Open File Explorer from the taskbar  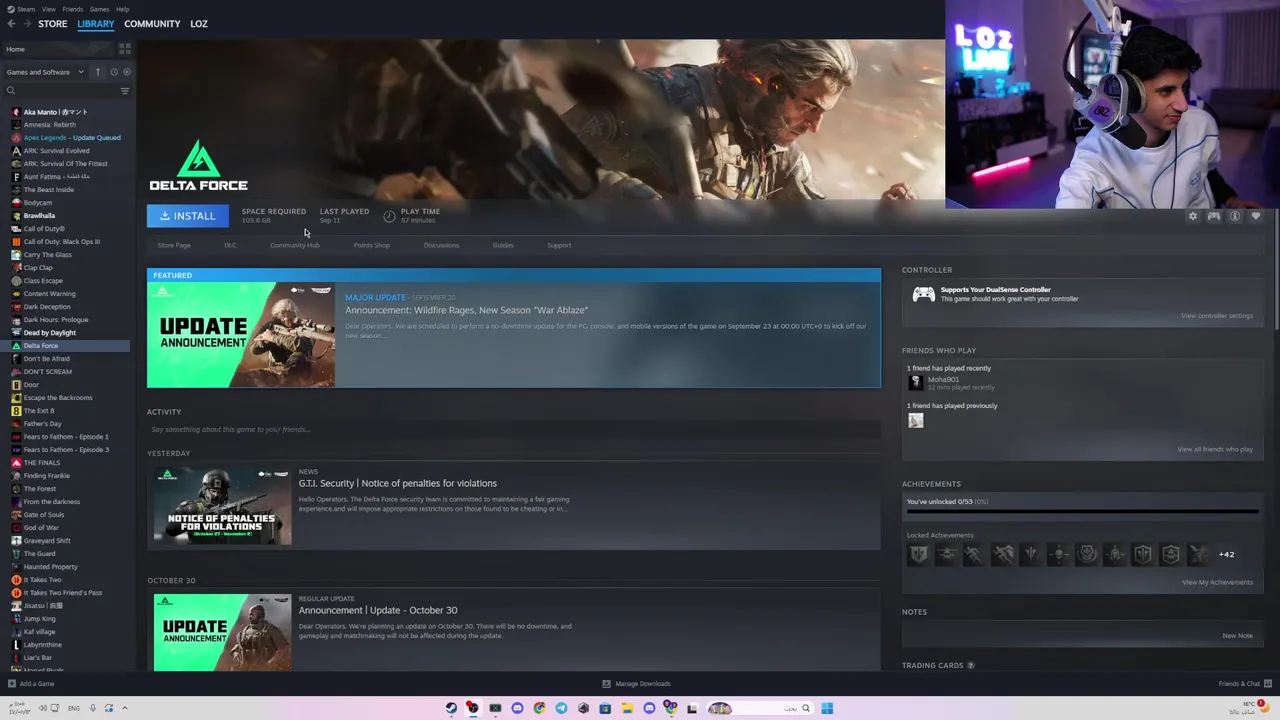(x=627, y=708)
